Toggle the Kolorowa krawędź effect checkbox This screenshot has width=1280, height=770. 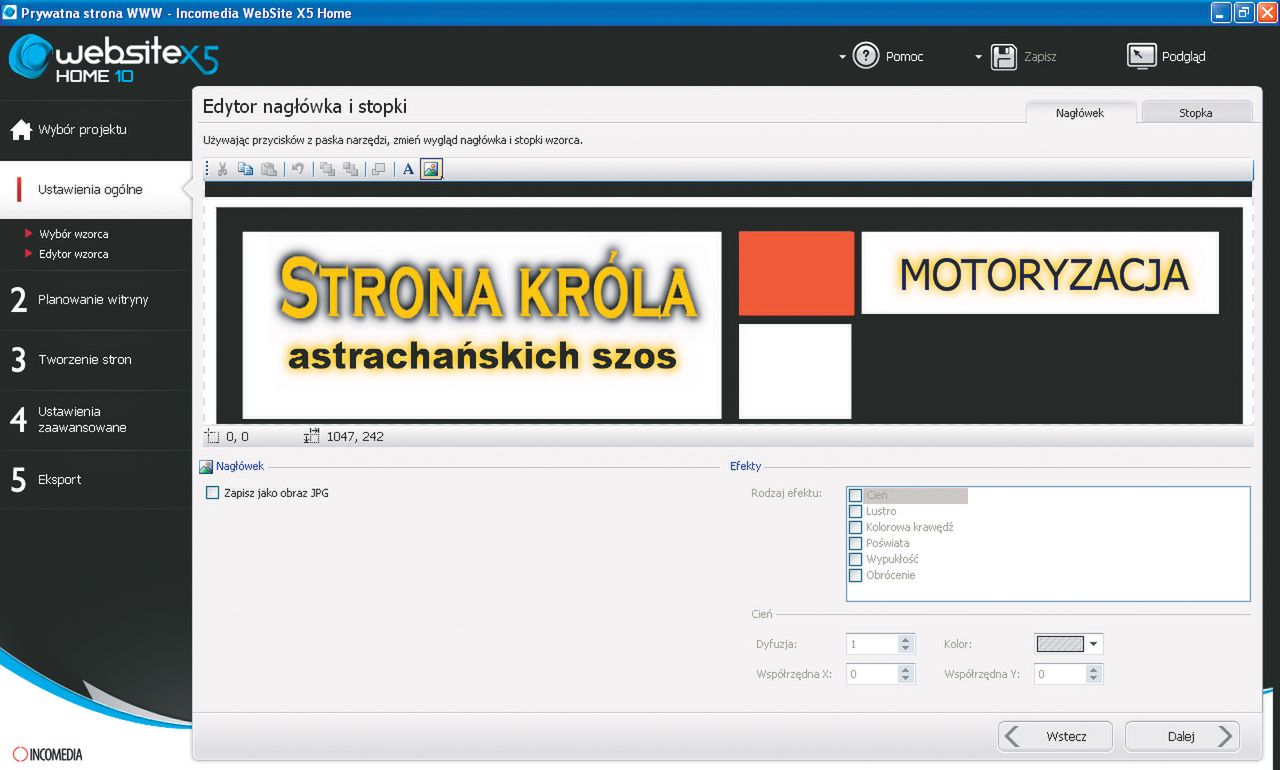(855, 527)
